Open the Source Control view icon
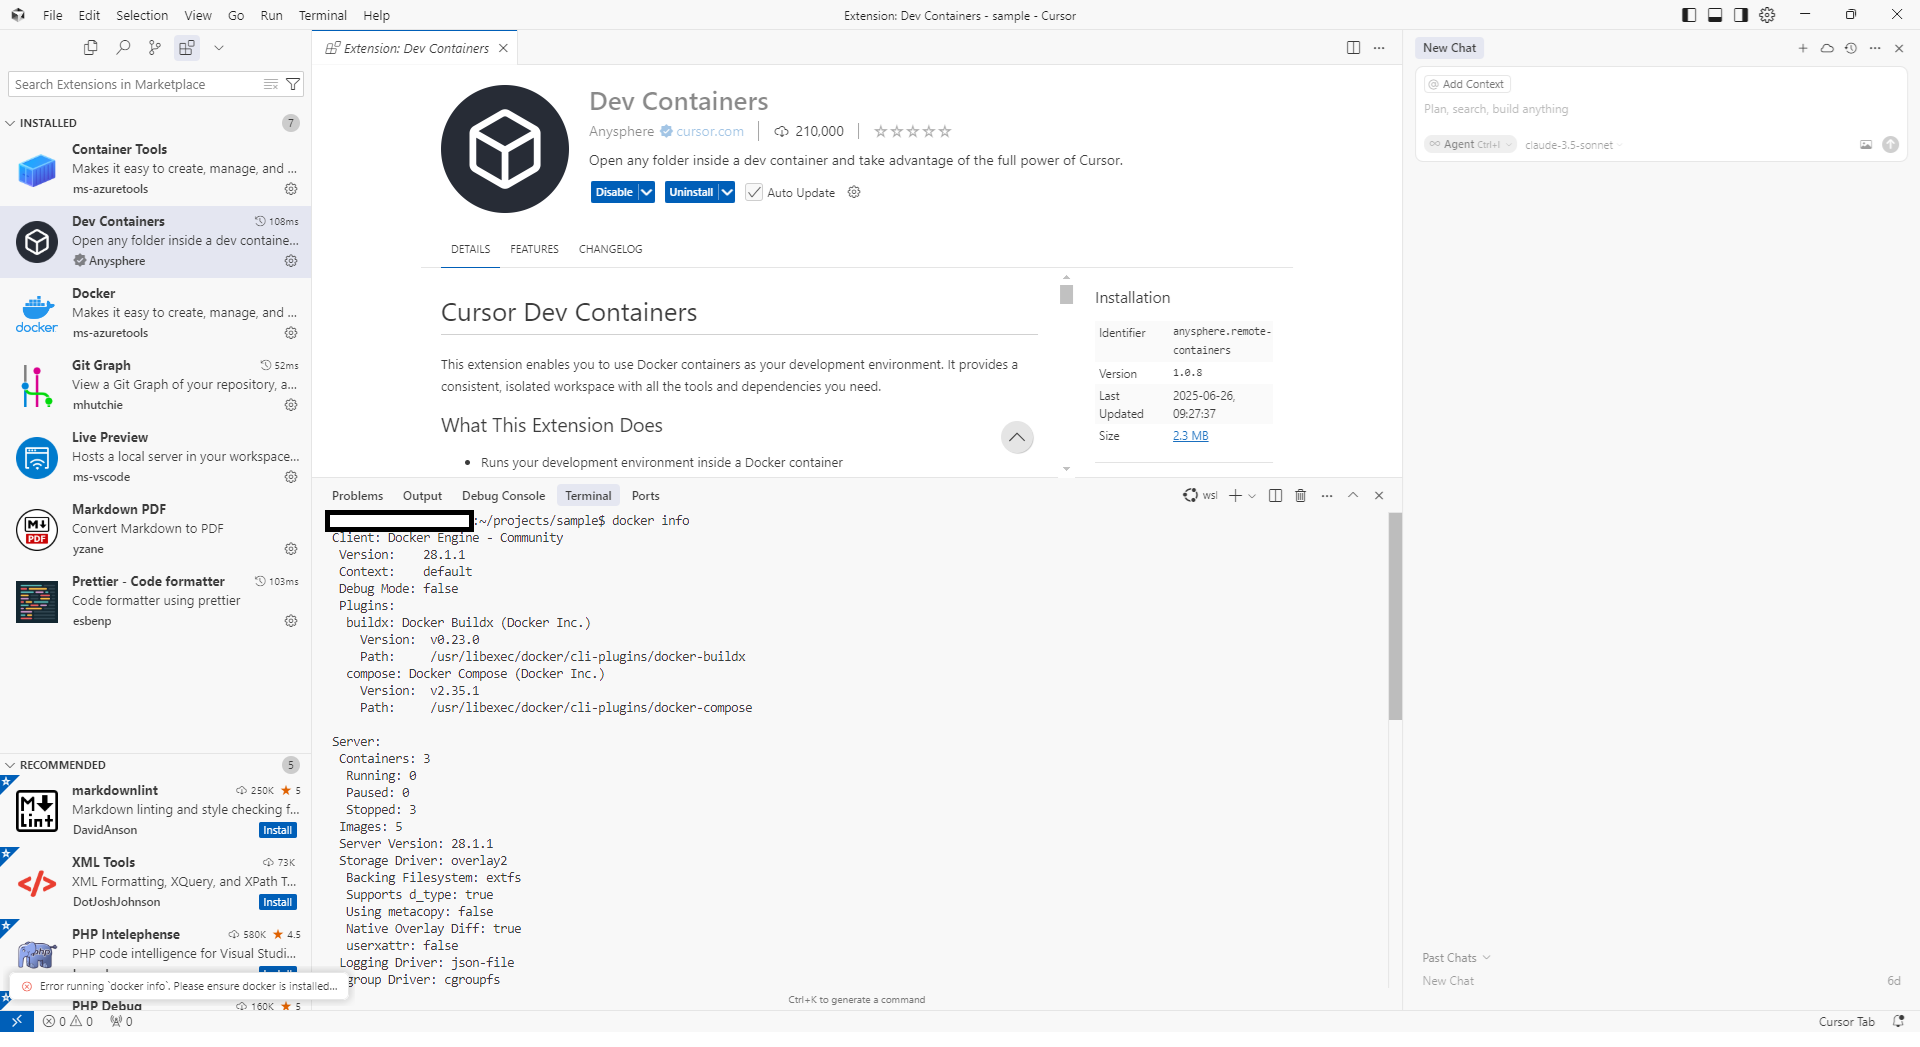The image size is (1920, 1047). coord(154,47)
